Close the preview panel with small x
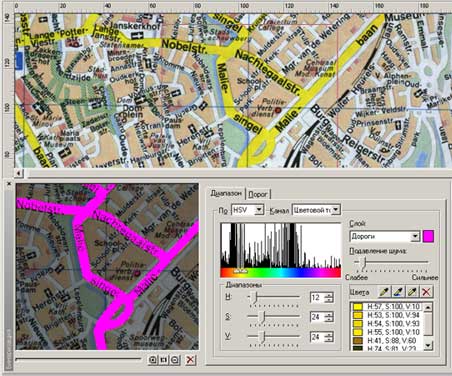Viewport: 452px width, 376px height. pos(9,183)
